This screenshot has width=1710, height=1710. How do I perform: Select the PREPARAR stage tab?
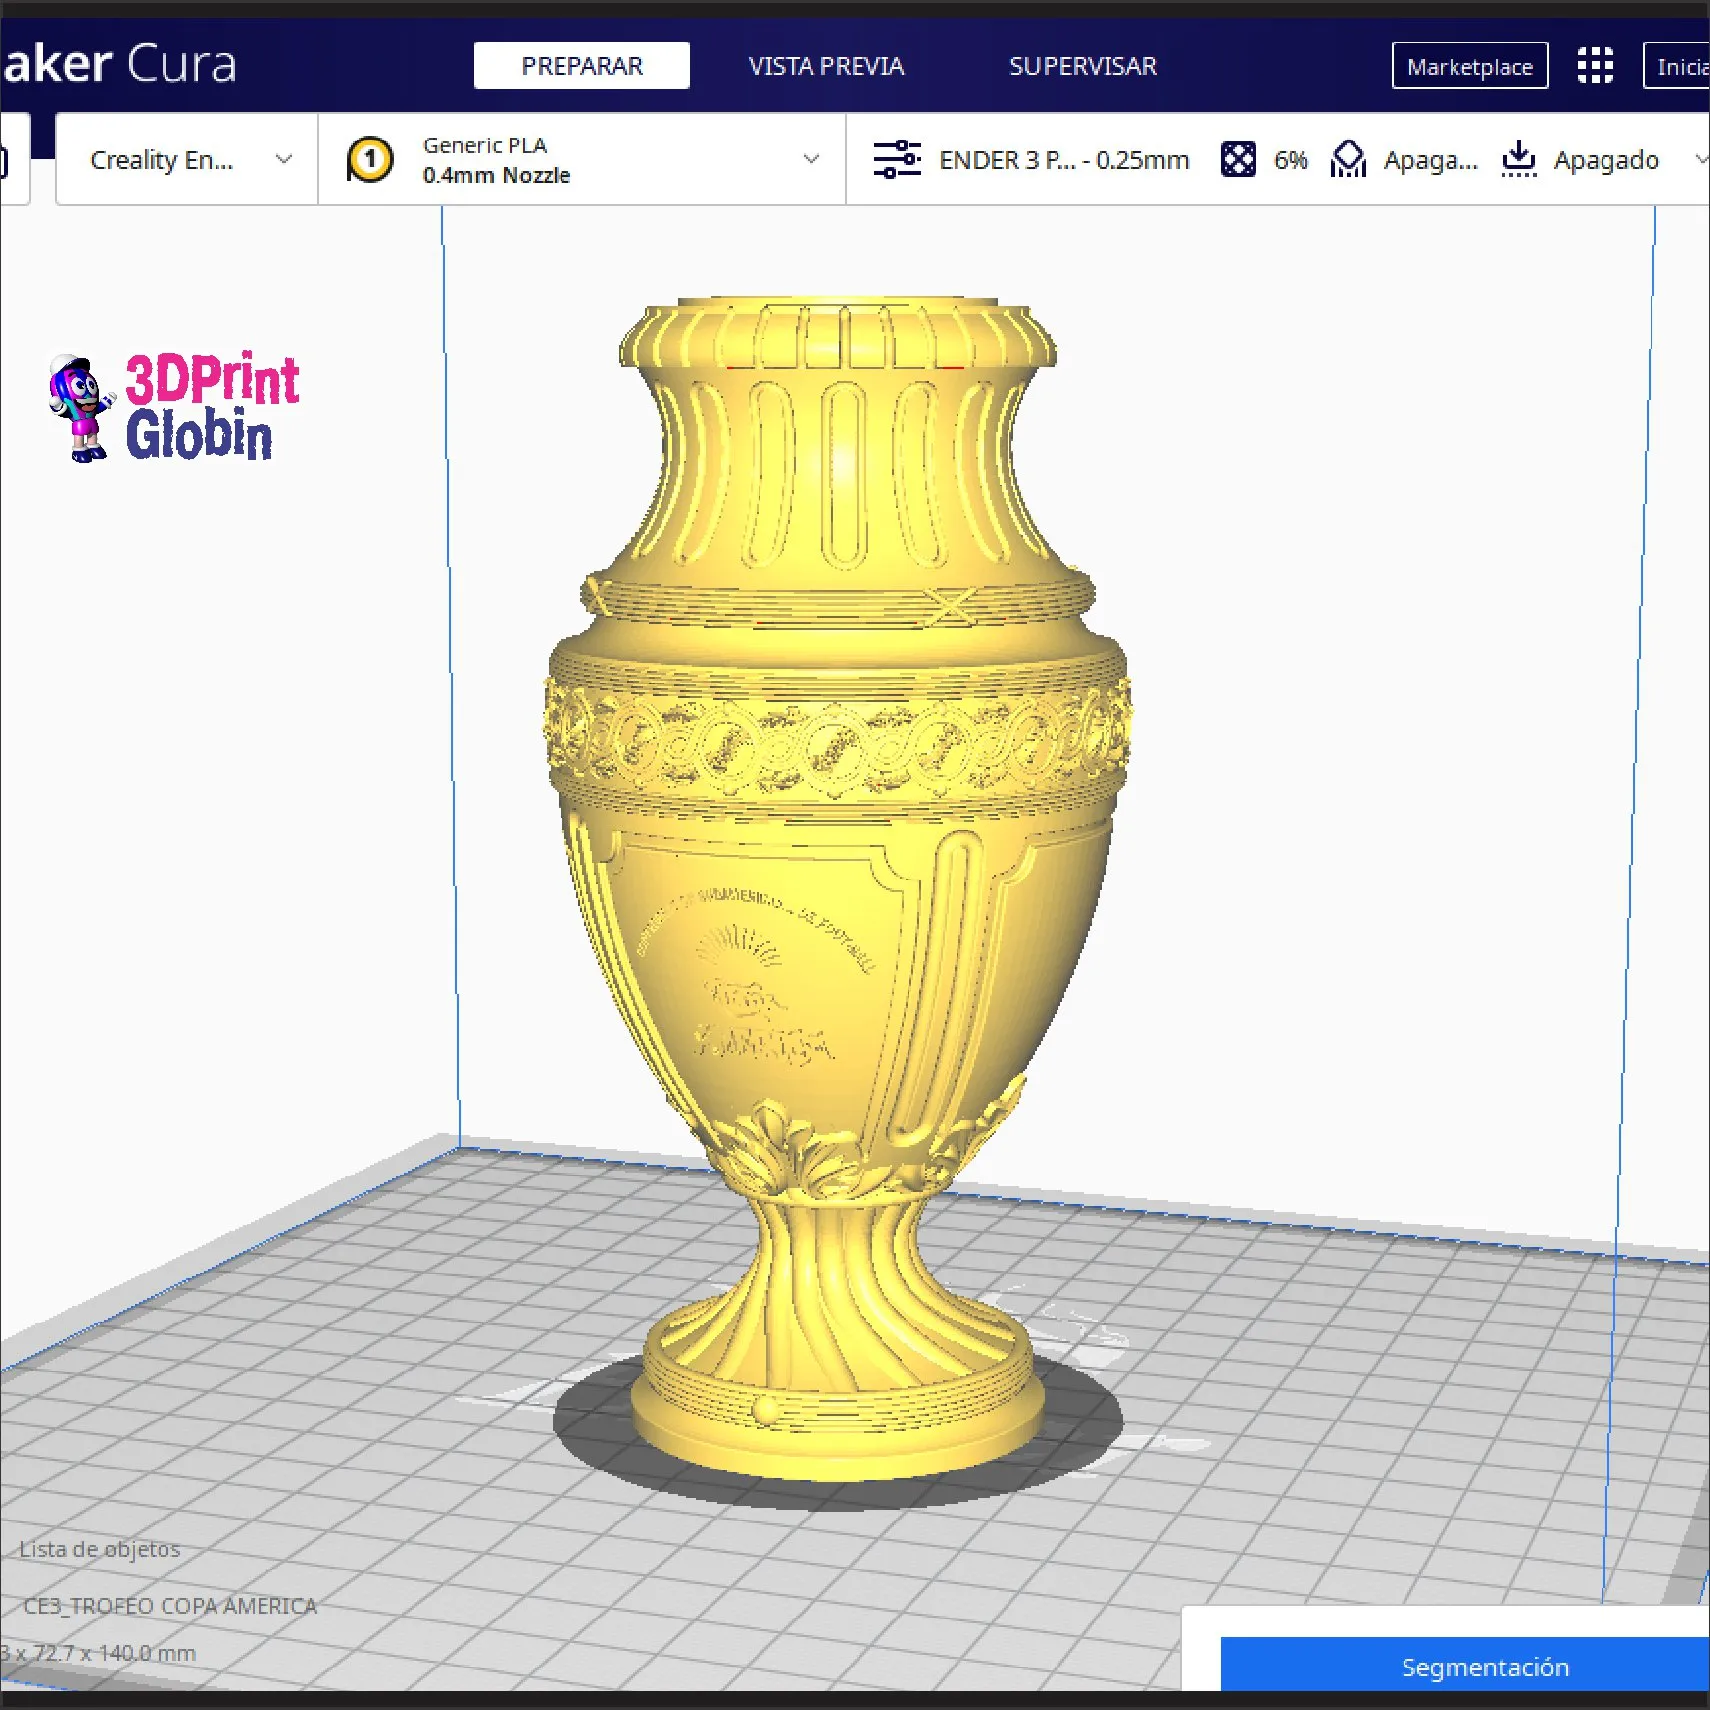(581, 66)
